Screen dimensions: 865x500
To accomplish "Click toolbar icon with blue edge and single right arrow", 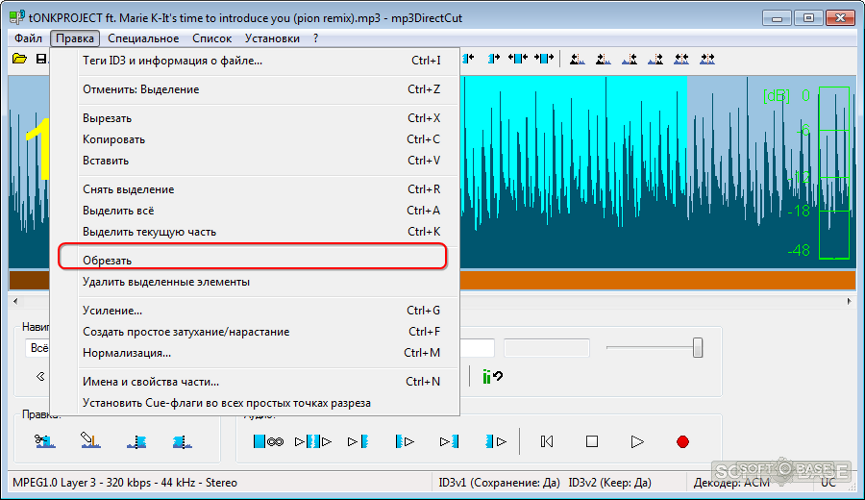I will click(x=493, y=58).
